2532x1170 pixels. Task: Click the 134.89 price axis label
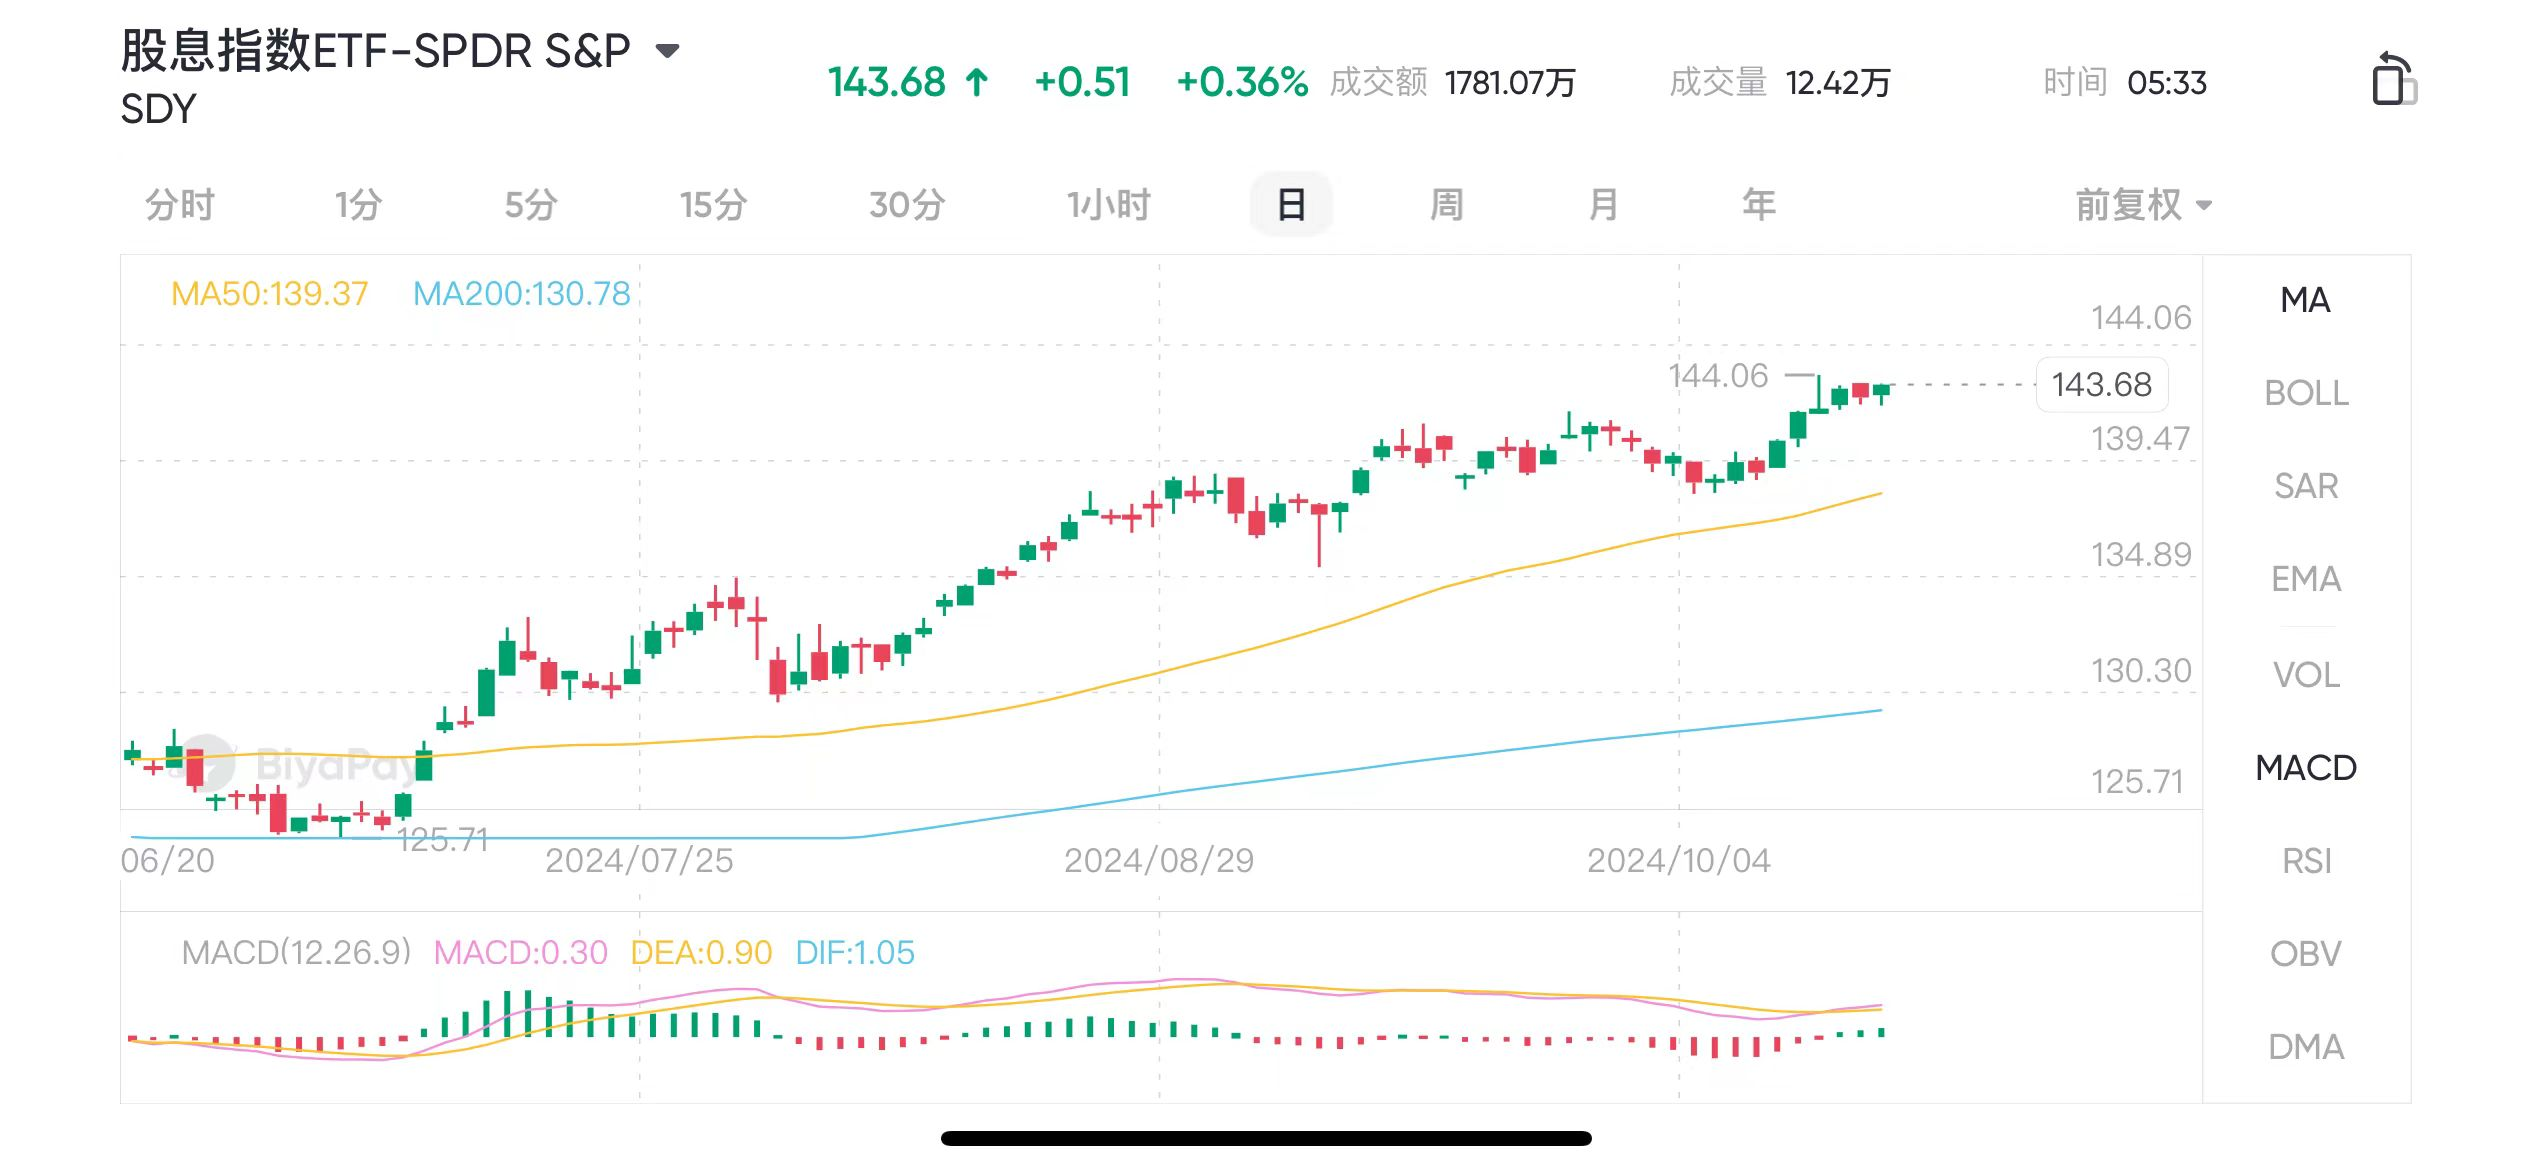coord(2141,555)
